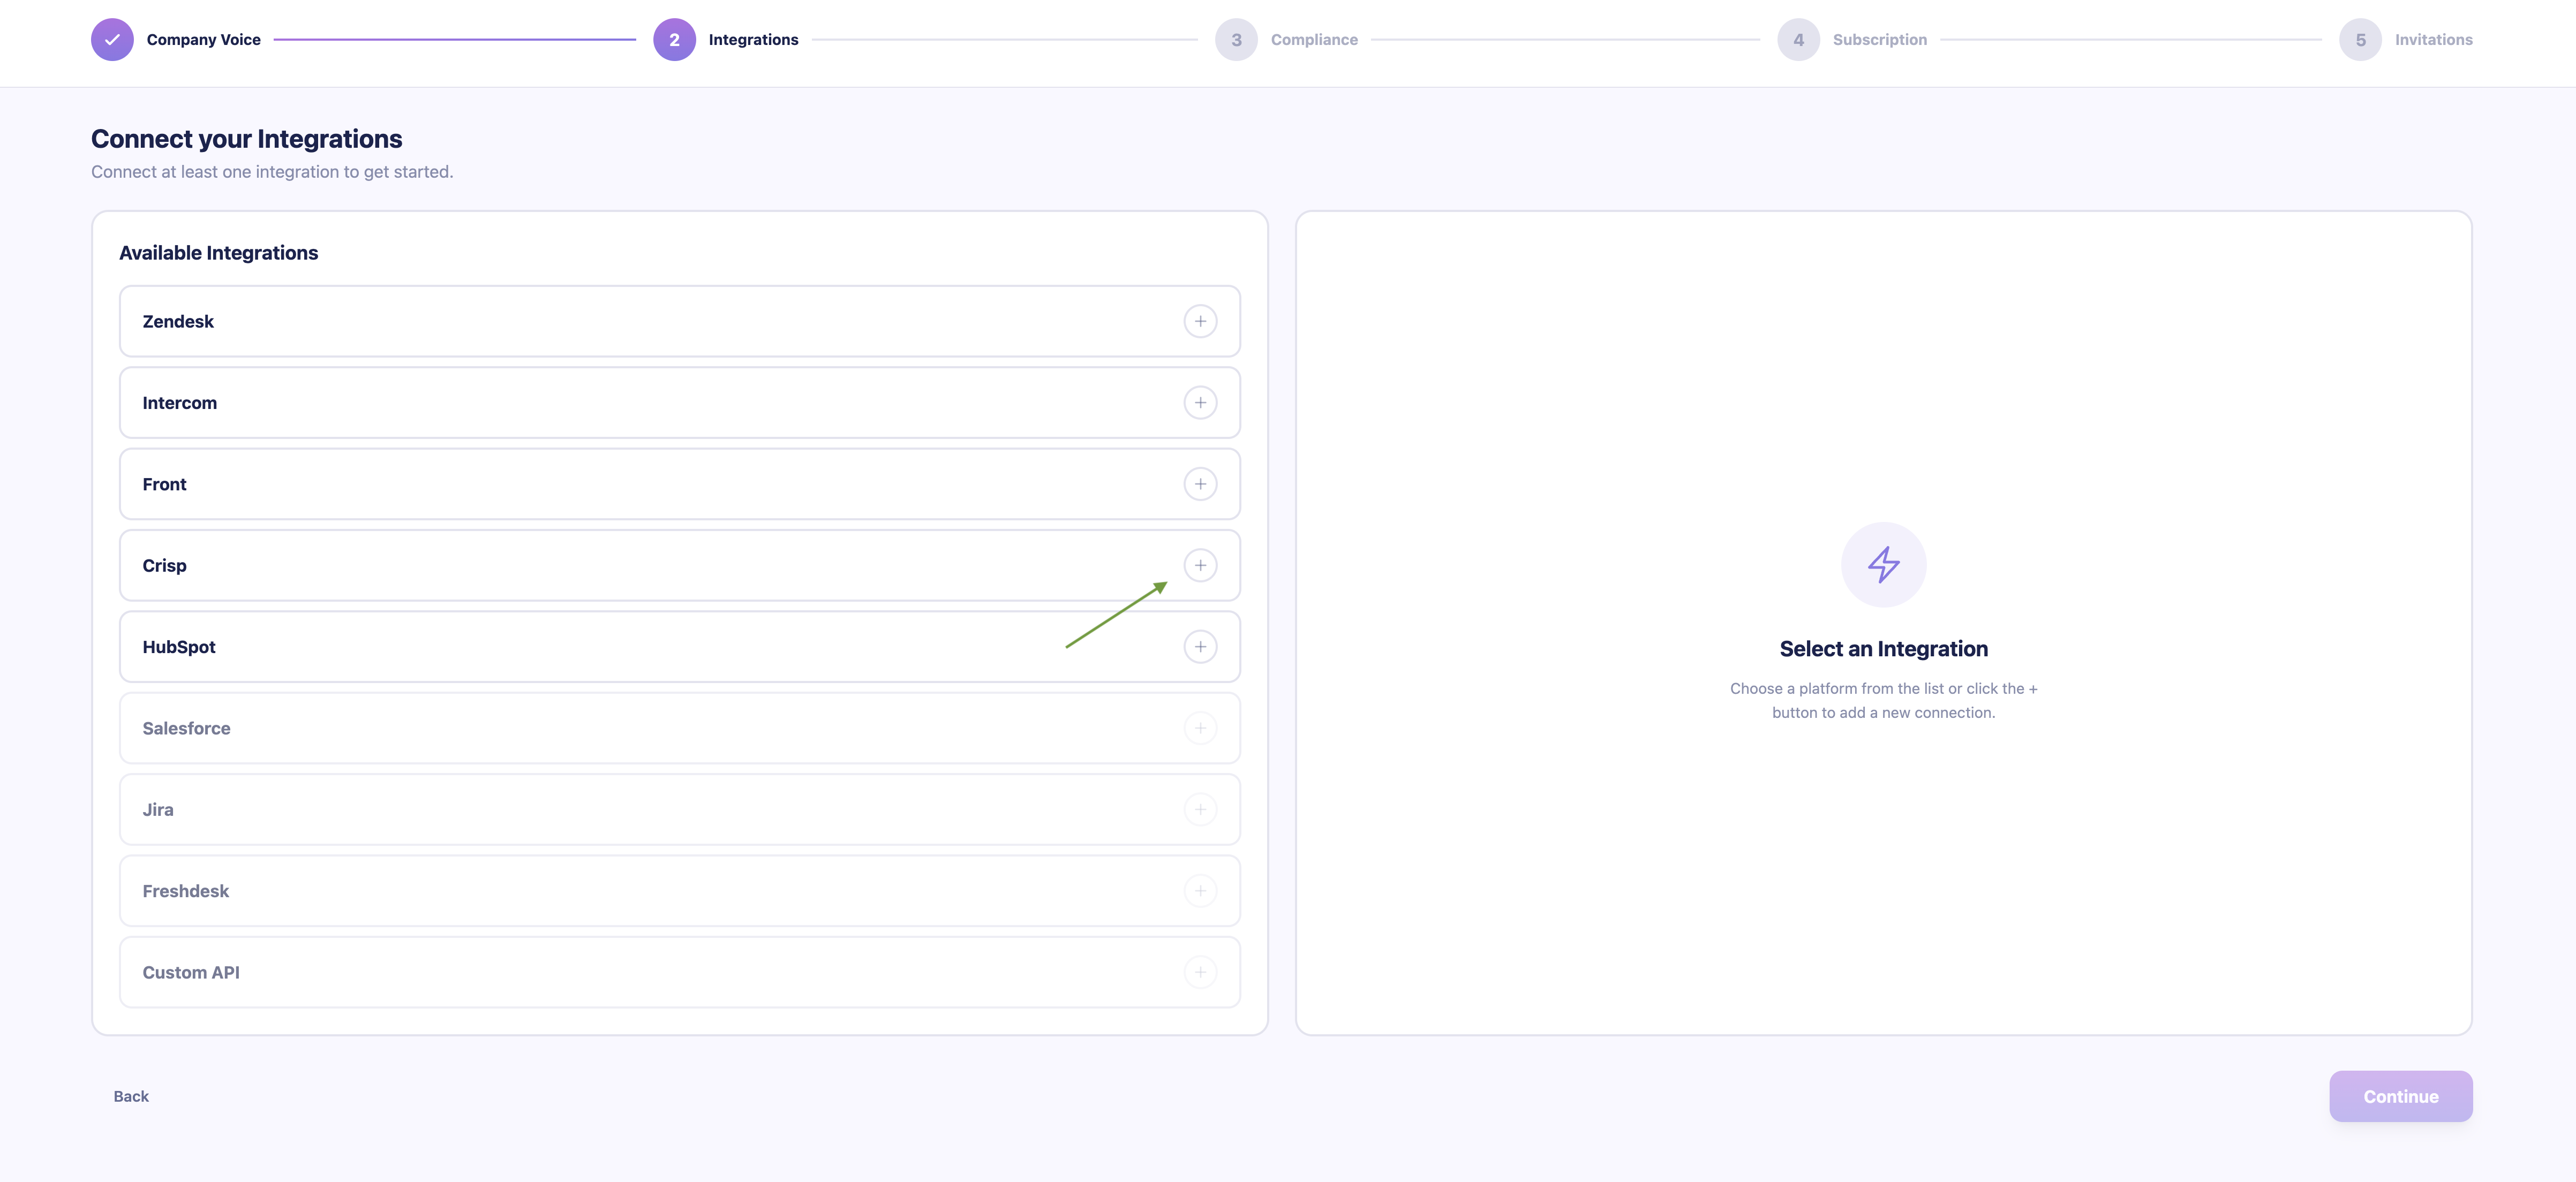Viewport: 2576px width, 1182px height.
Task: Add the Jira integration plus icon
Action: click(x=1200, y=809)
